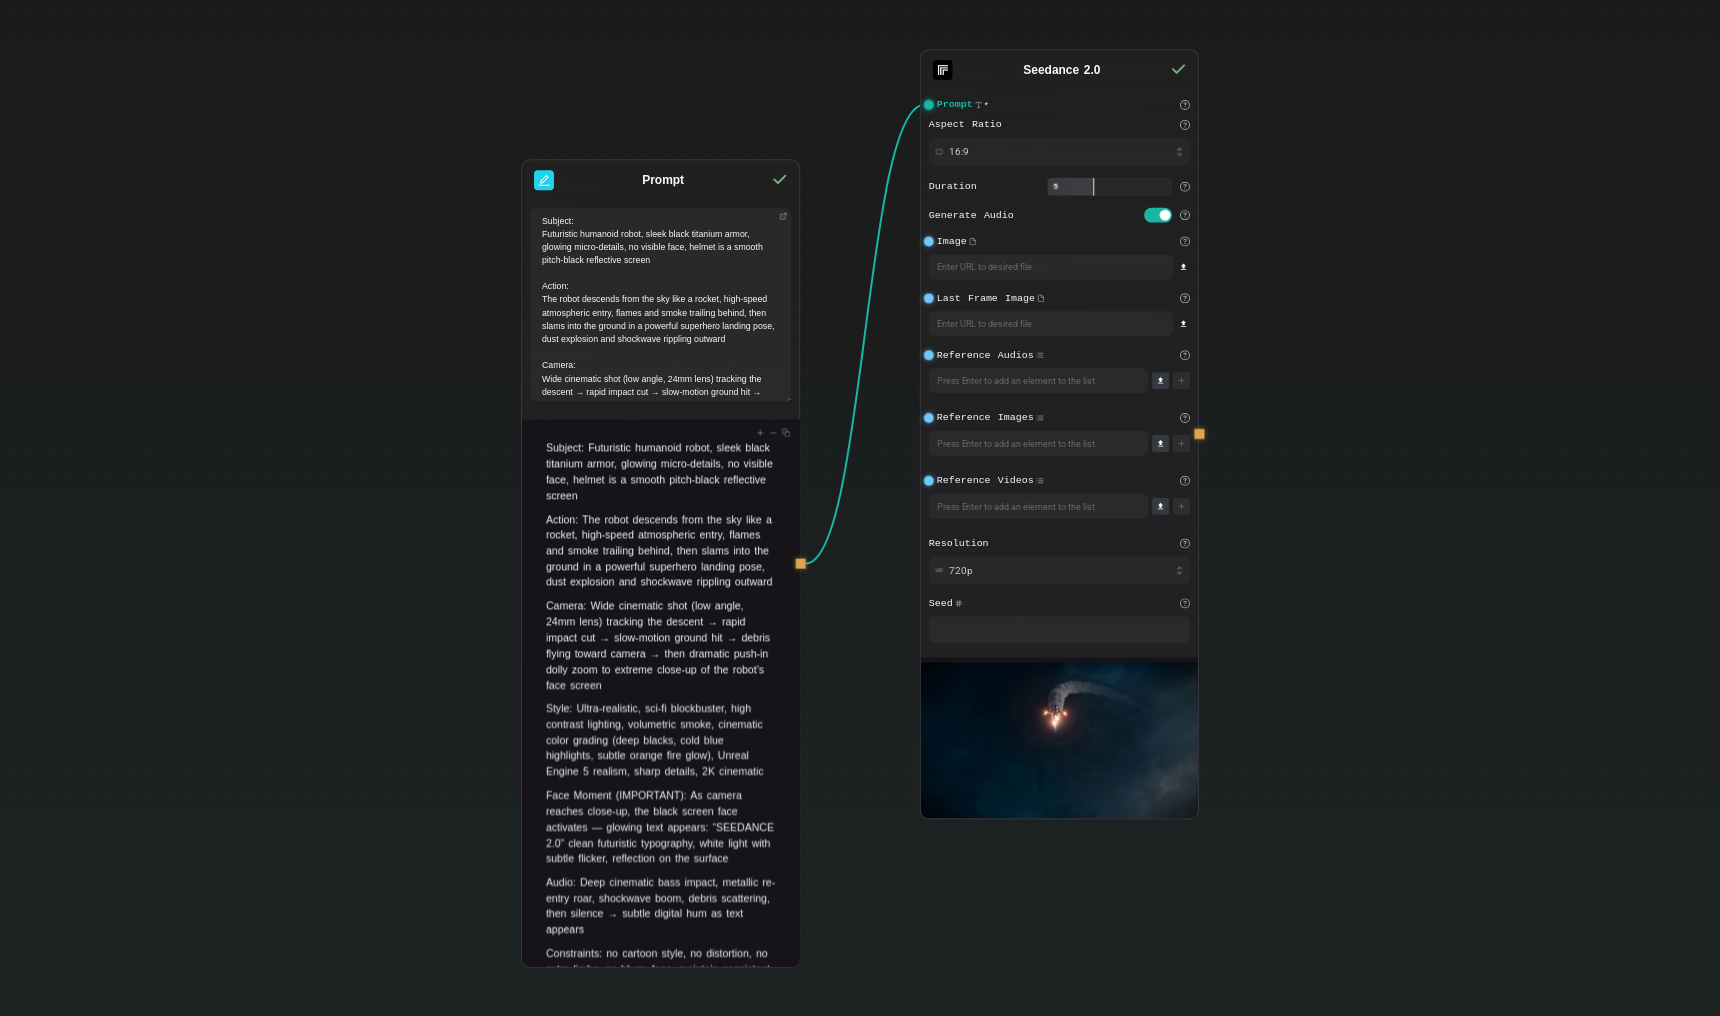This screenshot has width=1720, height=1016.
Task: Select the Prompt node title bar
Action: pos(663,180)
